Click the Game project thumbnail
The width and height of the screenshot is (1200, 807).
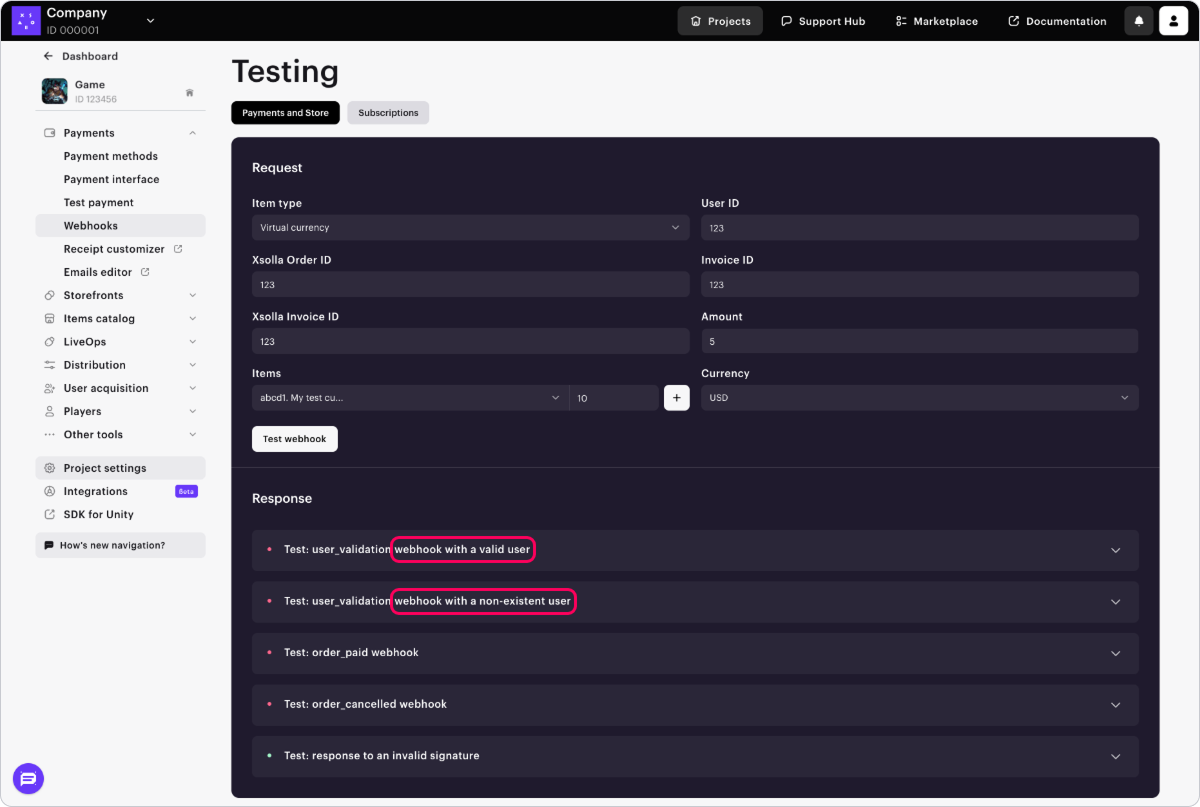click(54, 91)
